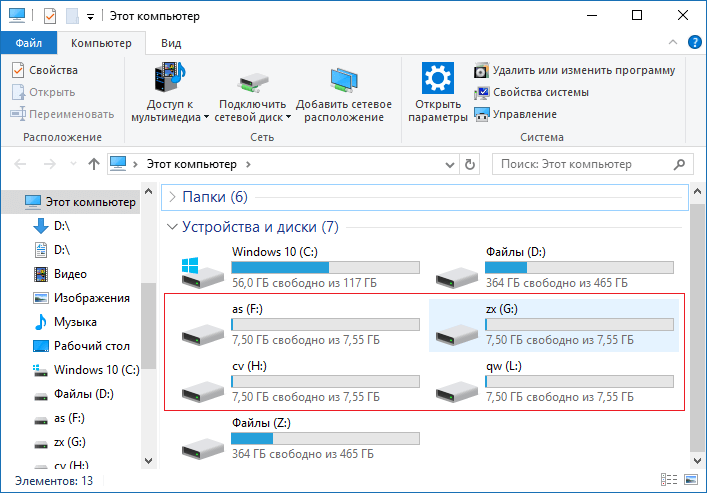Click the refresh button in address bar
This screenshot has height=493, width=707.
click(x=470, y=164)
